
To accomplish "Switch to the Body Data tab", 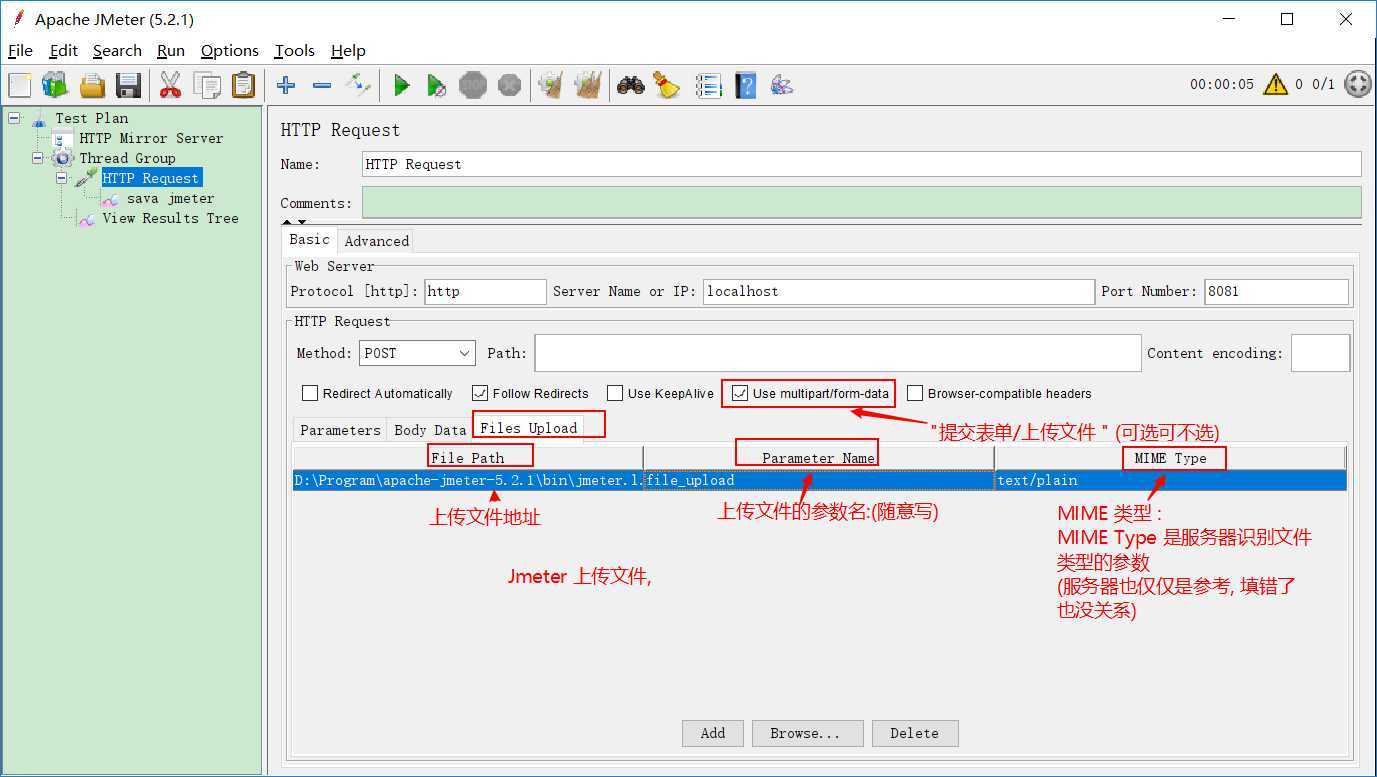I will [x=430, y=430].
